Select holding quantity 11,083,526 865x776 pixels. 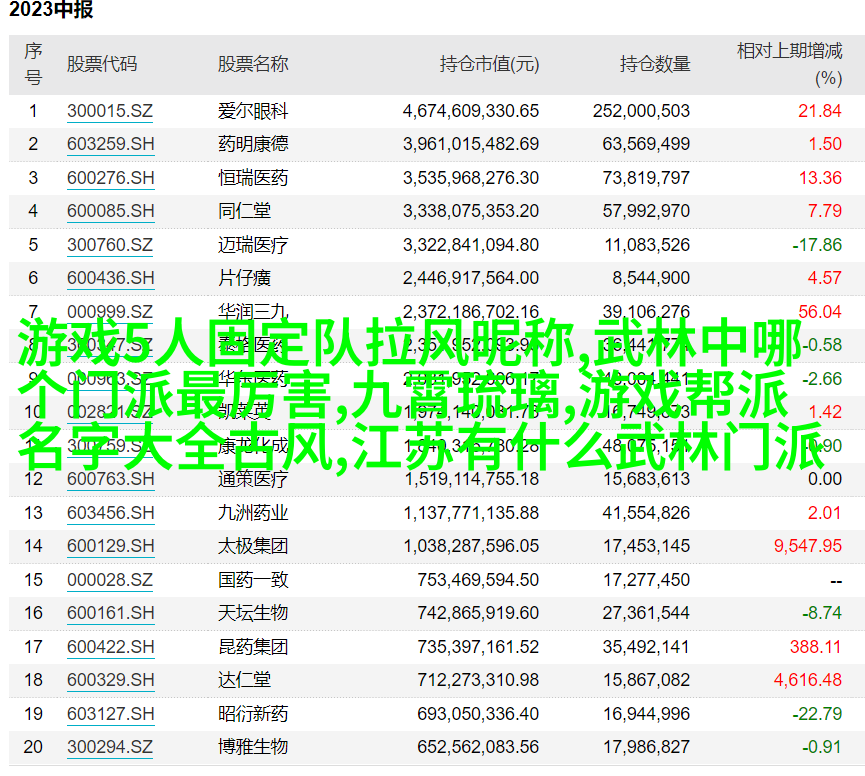coord(647,245)
